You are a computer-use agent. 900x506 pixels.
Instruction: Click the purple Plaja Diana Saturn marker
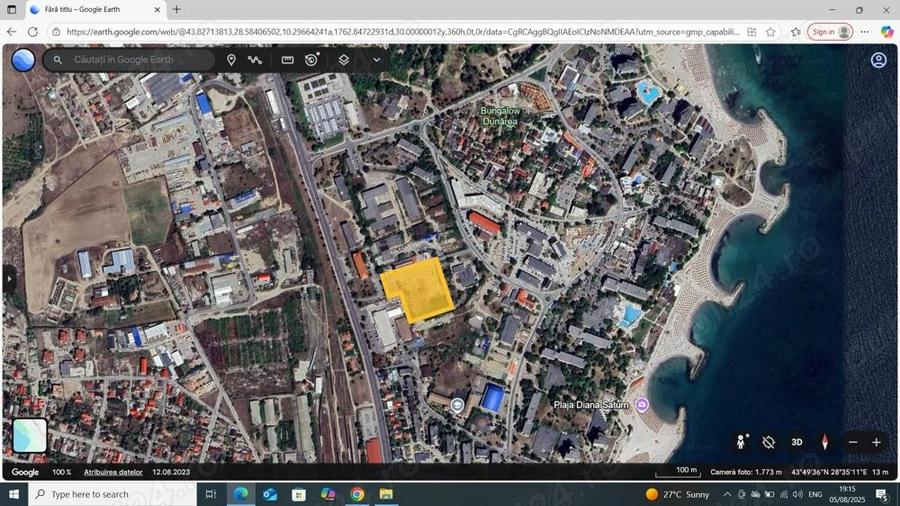pos(642,405)
